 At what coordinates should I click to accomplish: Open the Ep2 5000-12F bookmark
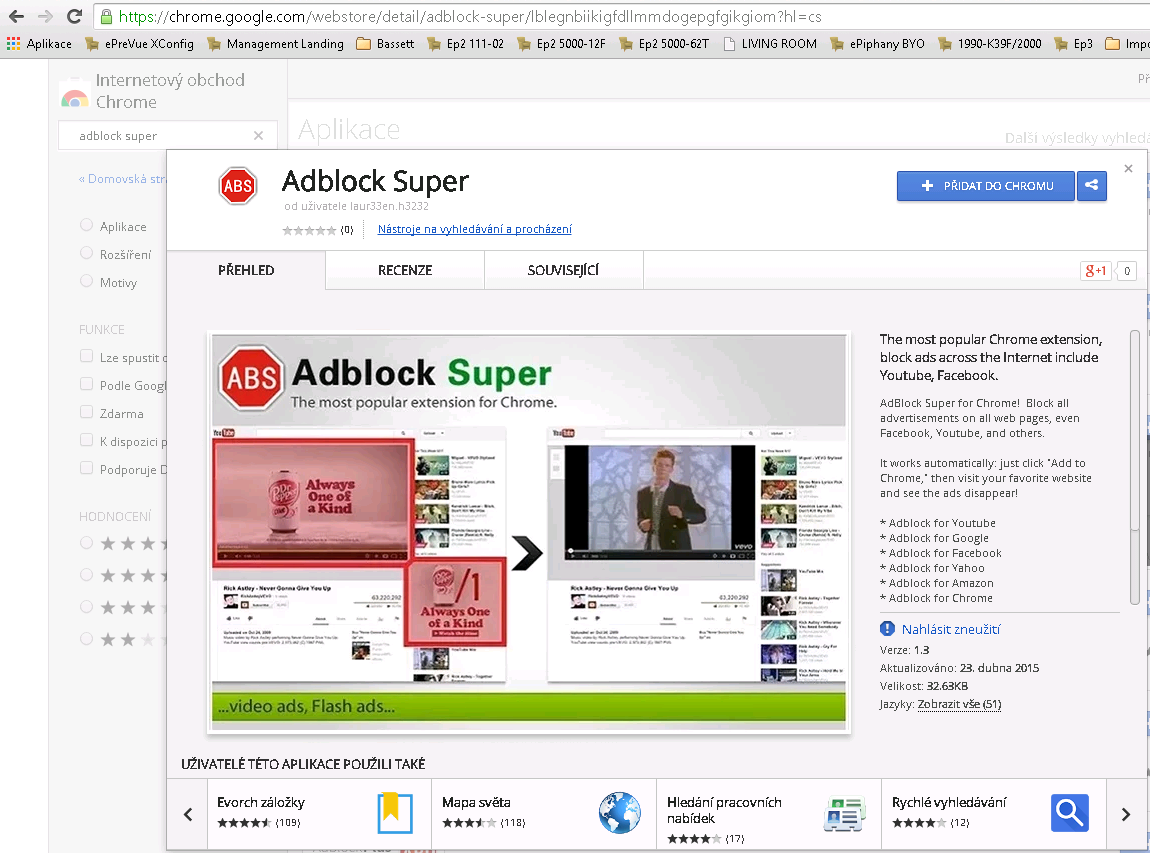(561, 44)
